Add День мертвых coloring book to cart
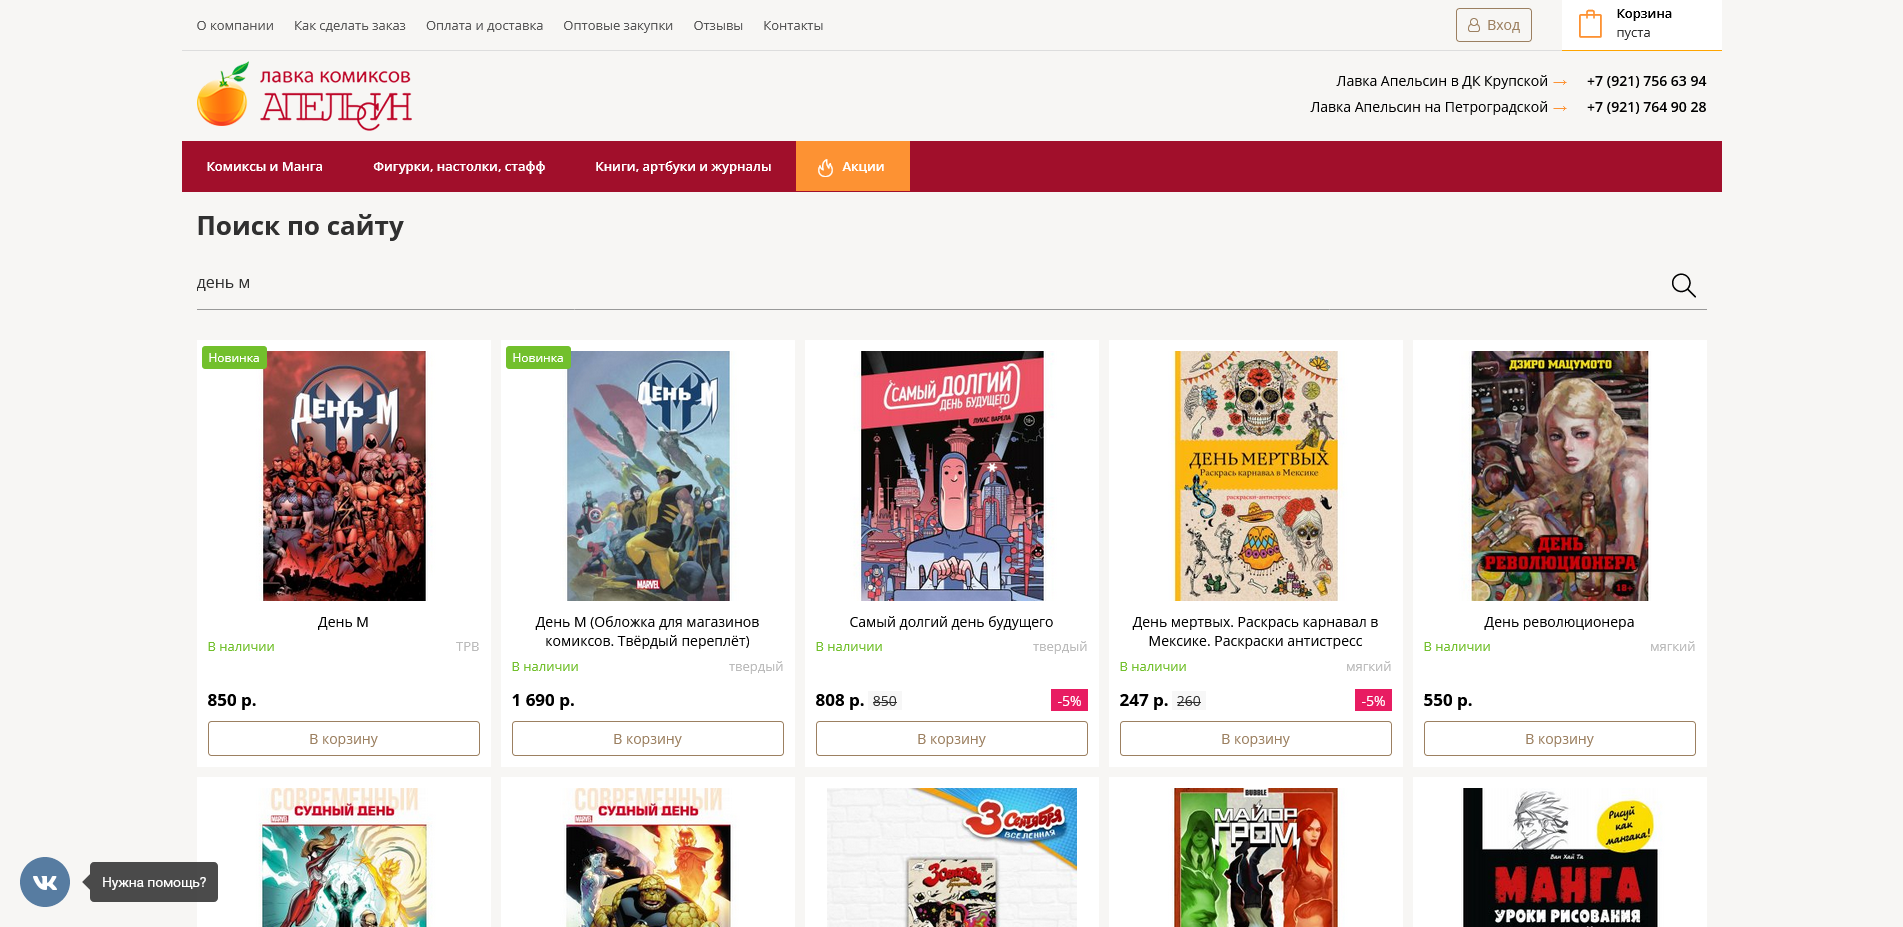Viewport: 1903px width, 927px height. pyautogui.click(x=1256, y=739)
